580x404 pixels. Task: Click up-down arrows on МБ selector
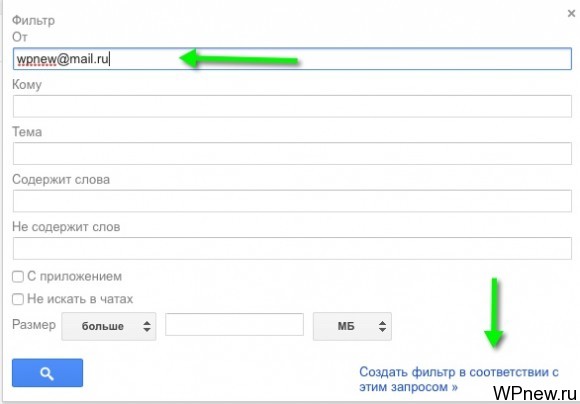coord(382,326)
